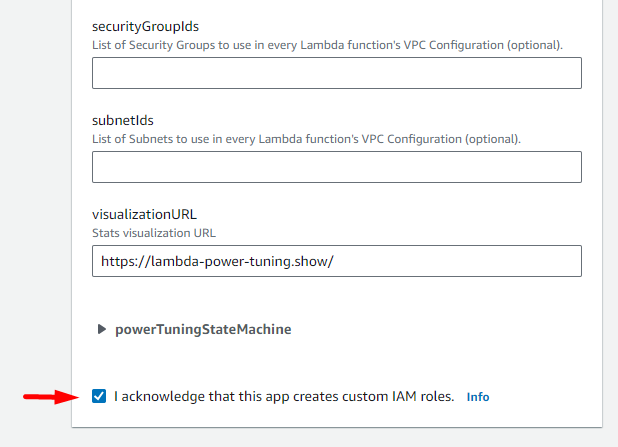This screenshot has height=447, width=618.
Task: Click the securityGroupIds field label
Action: pyautogui.click(x=145, y=26)
